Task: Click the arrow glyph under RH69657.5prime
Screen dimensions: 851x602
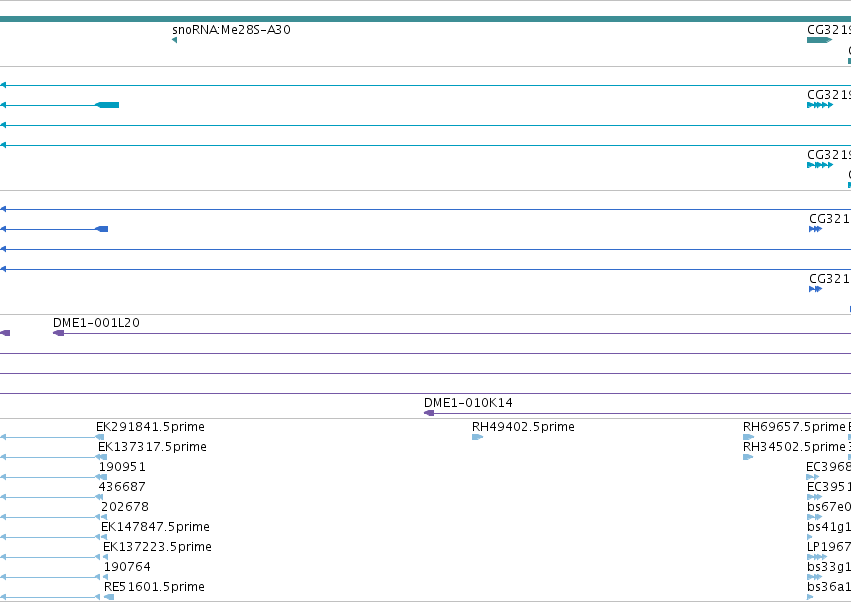Action: (748, 437)
